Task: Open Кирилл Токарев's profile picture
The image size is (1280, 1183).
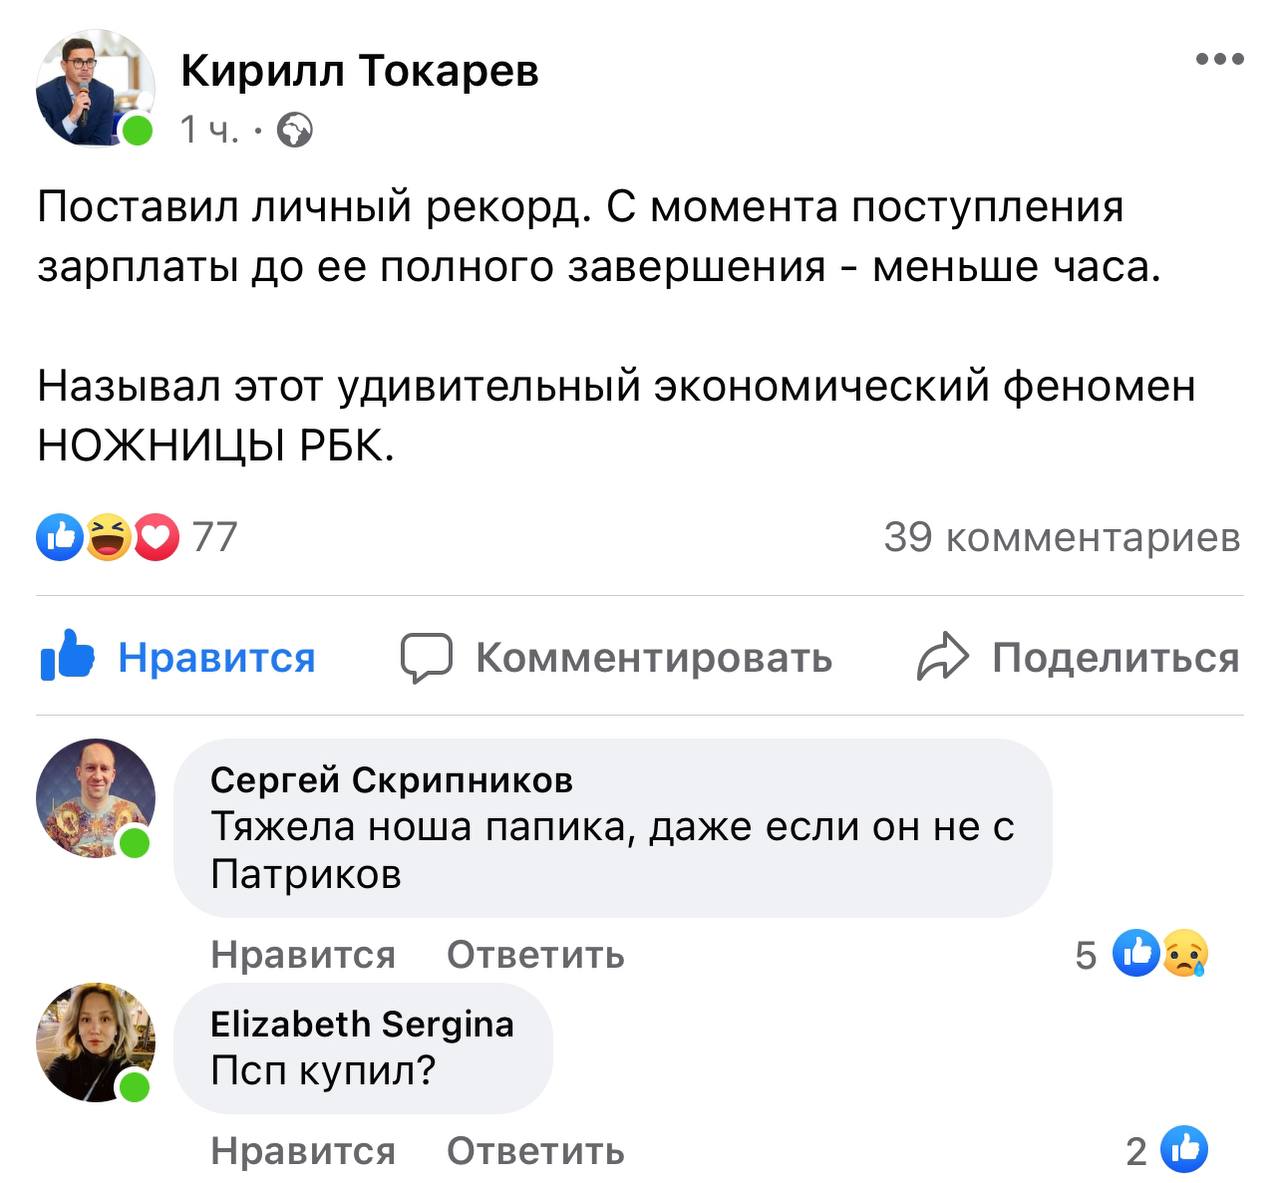Action: (96, 89)
